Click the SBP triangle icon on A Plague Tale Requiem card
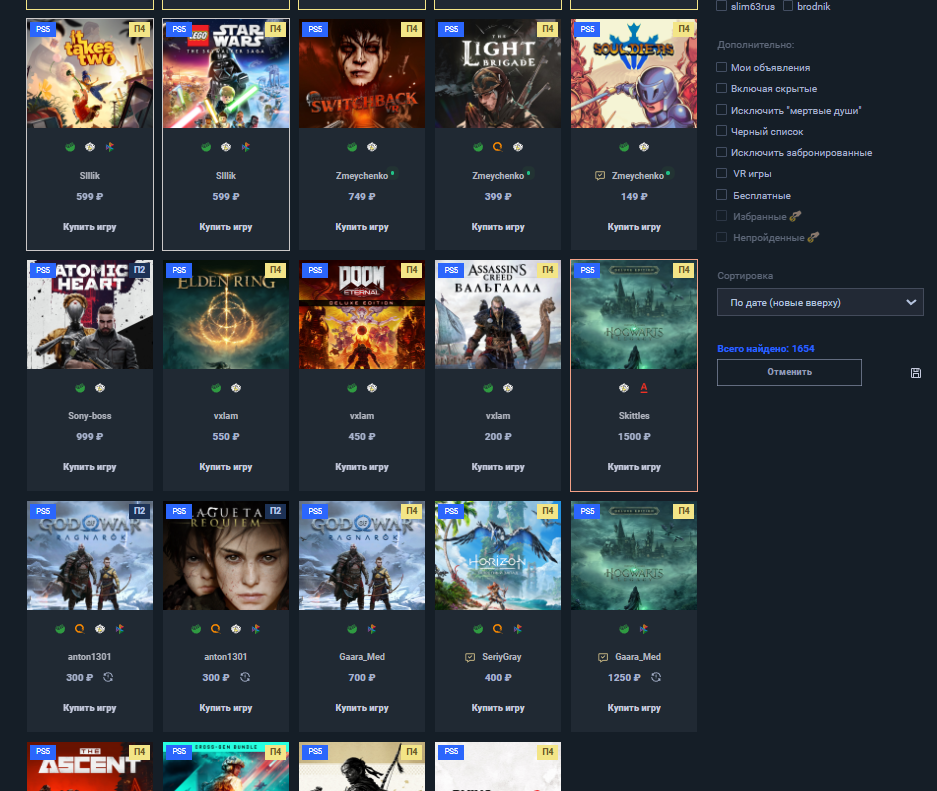The image size is (937, 791). click(256, 628)
